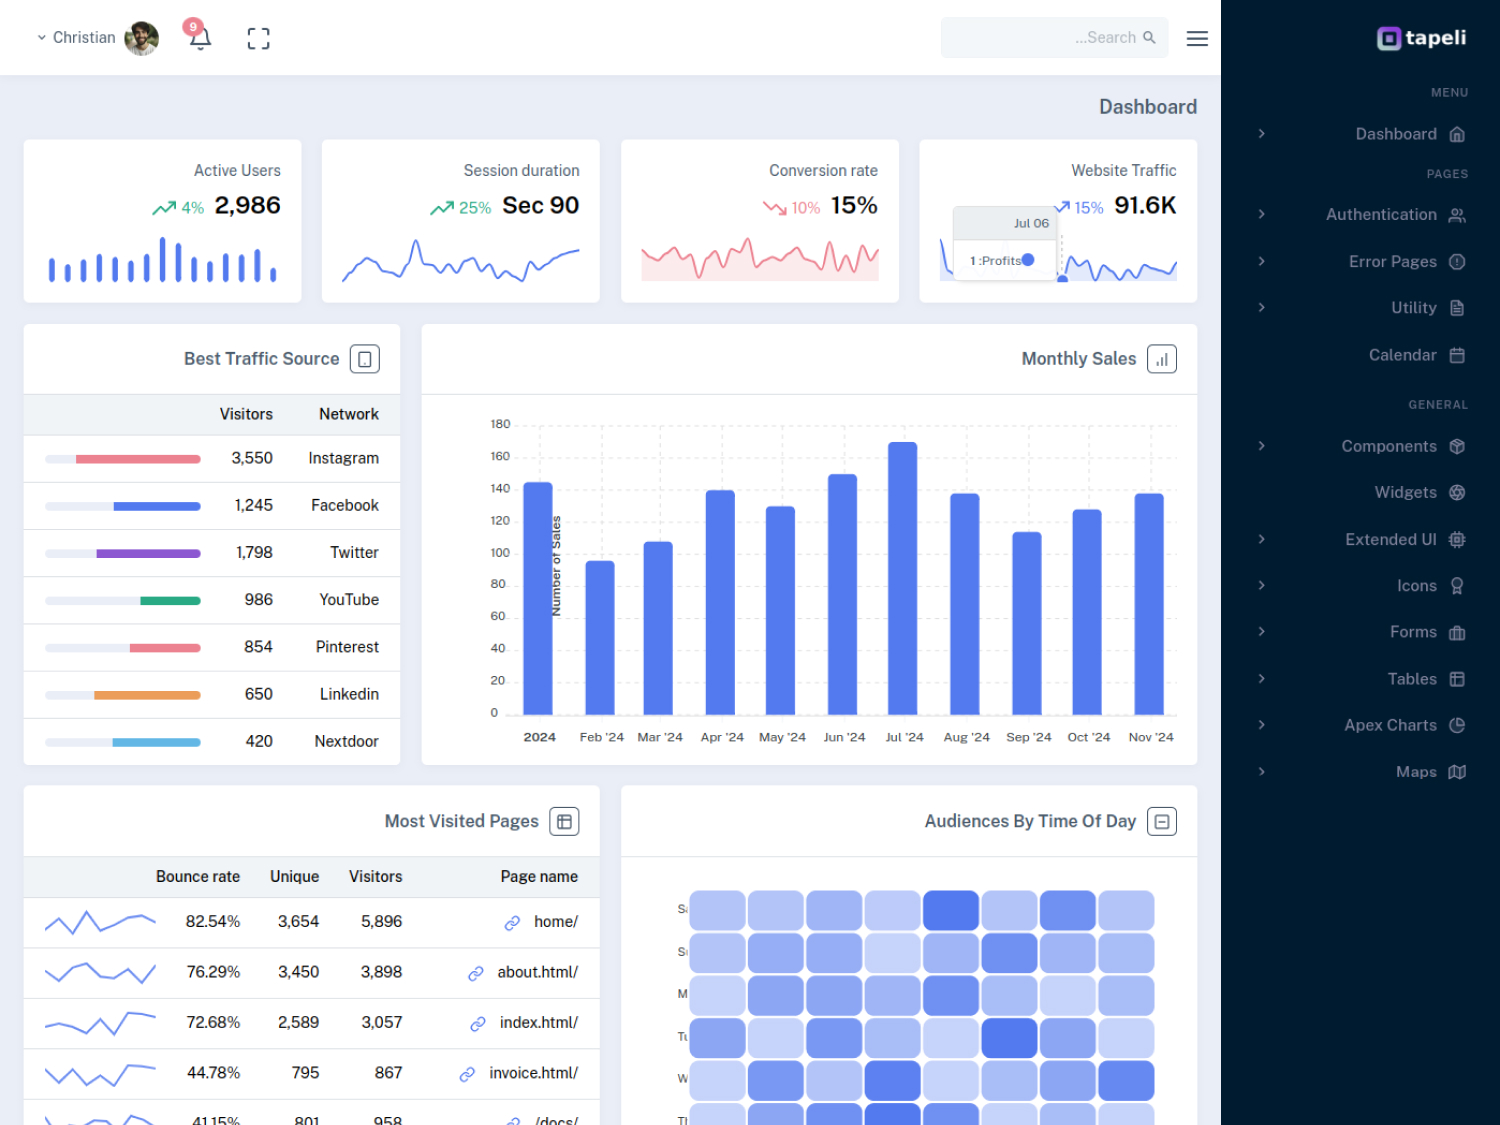
Task: Focus the Search input field
Action: click(x=1054, y=37)
